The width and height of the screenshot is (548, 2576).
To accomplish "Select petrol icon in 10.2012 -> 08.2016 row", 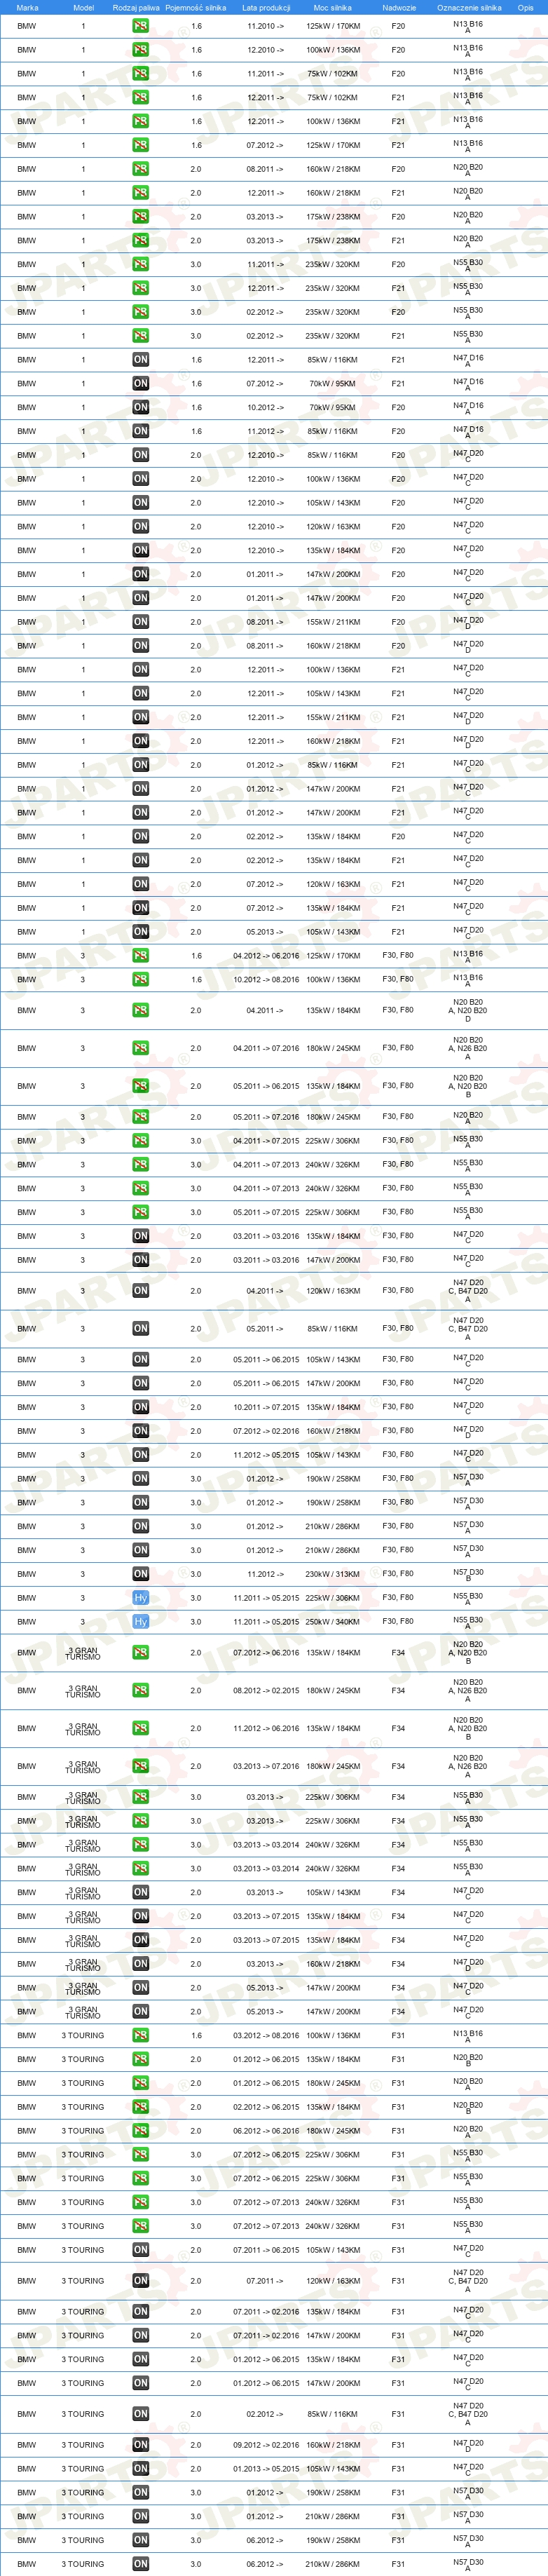I will 141,980.
